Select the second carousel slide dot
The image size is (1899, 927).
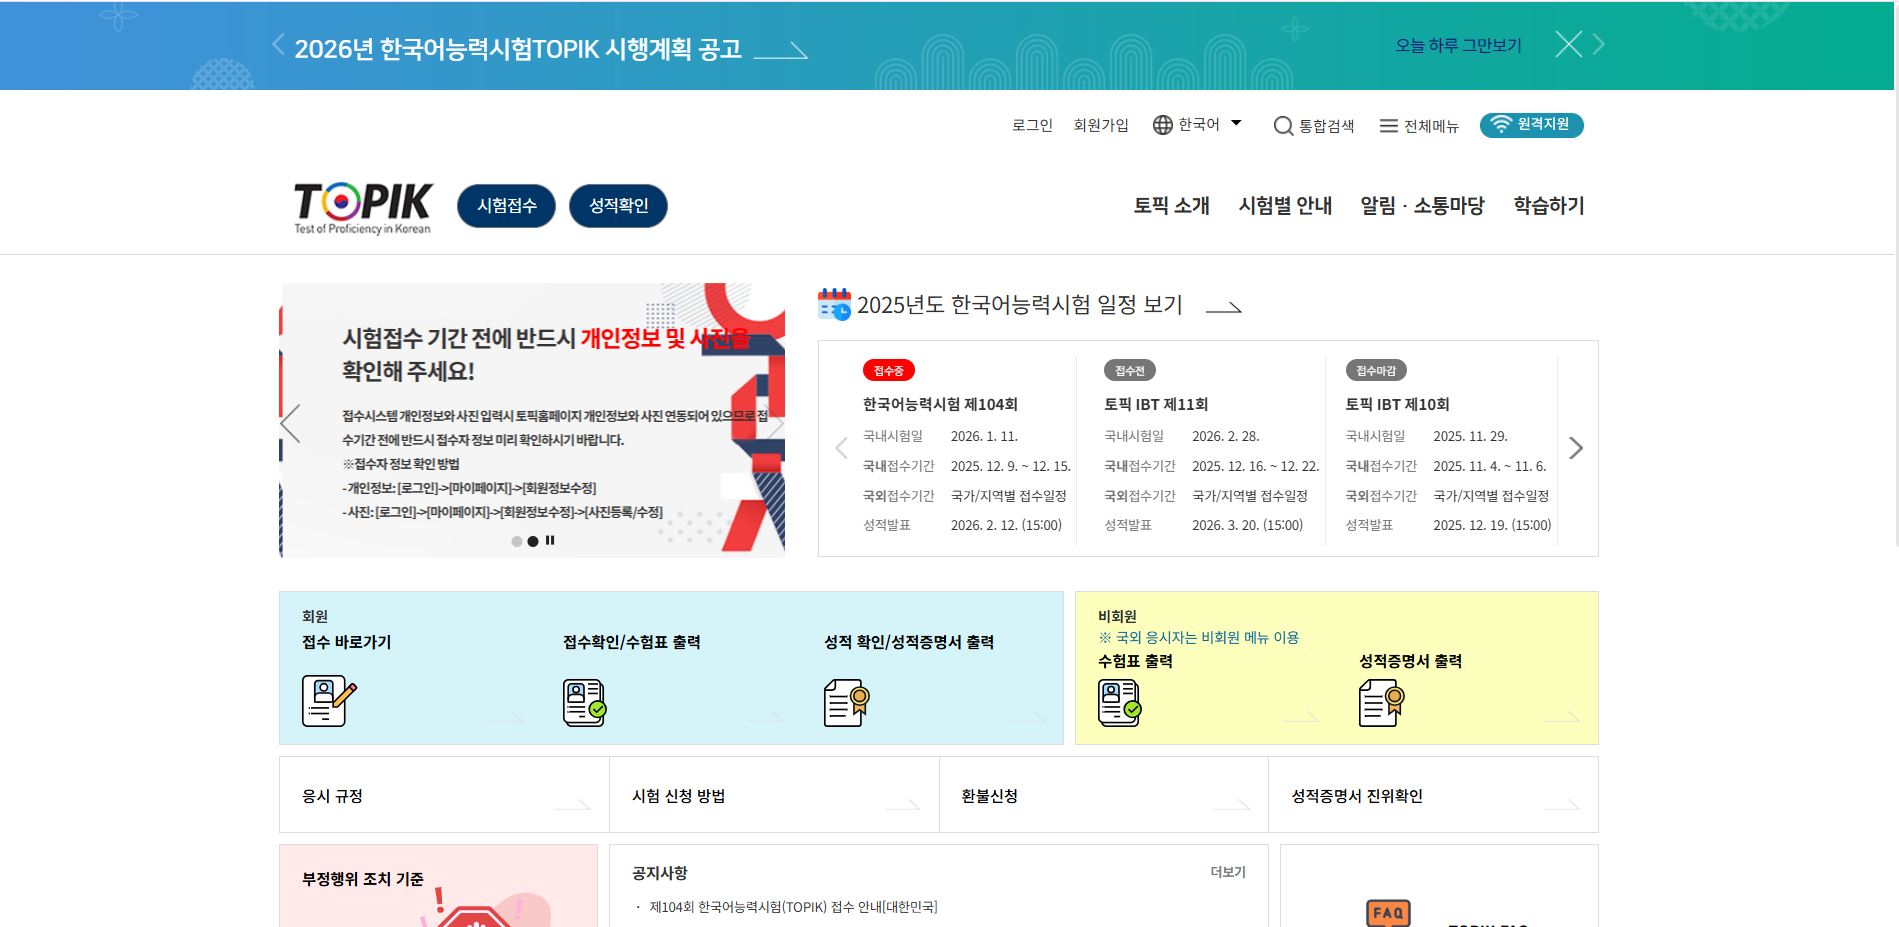pyautogui.click(x=533, y=541)
